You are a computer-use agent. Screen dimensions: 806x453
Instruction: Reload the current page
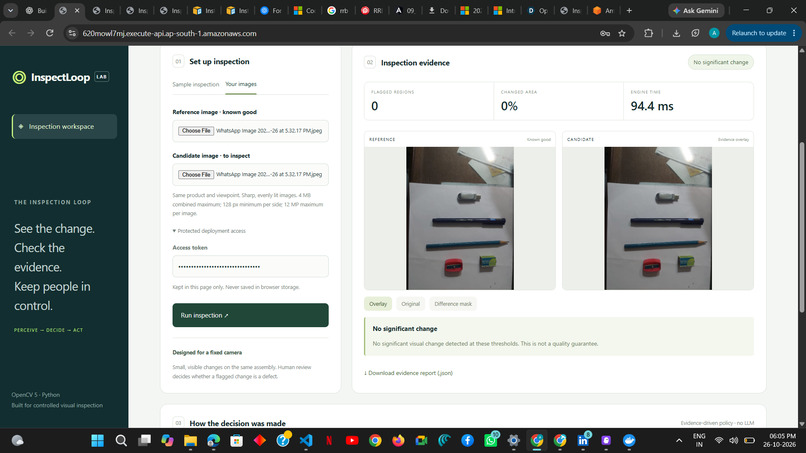(49, 33)
